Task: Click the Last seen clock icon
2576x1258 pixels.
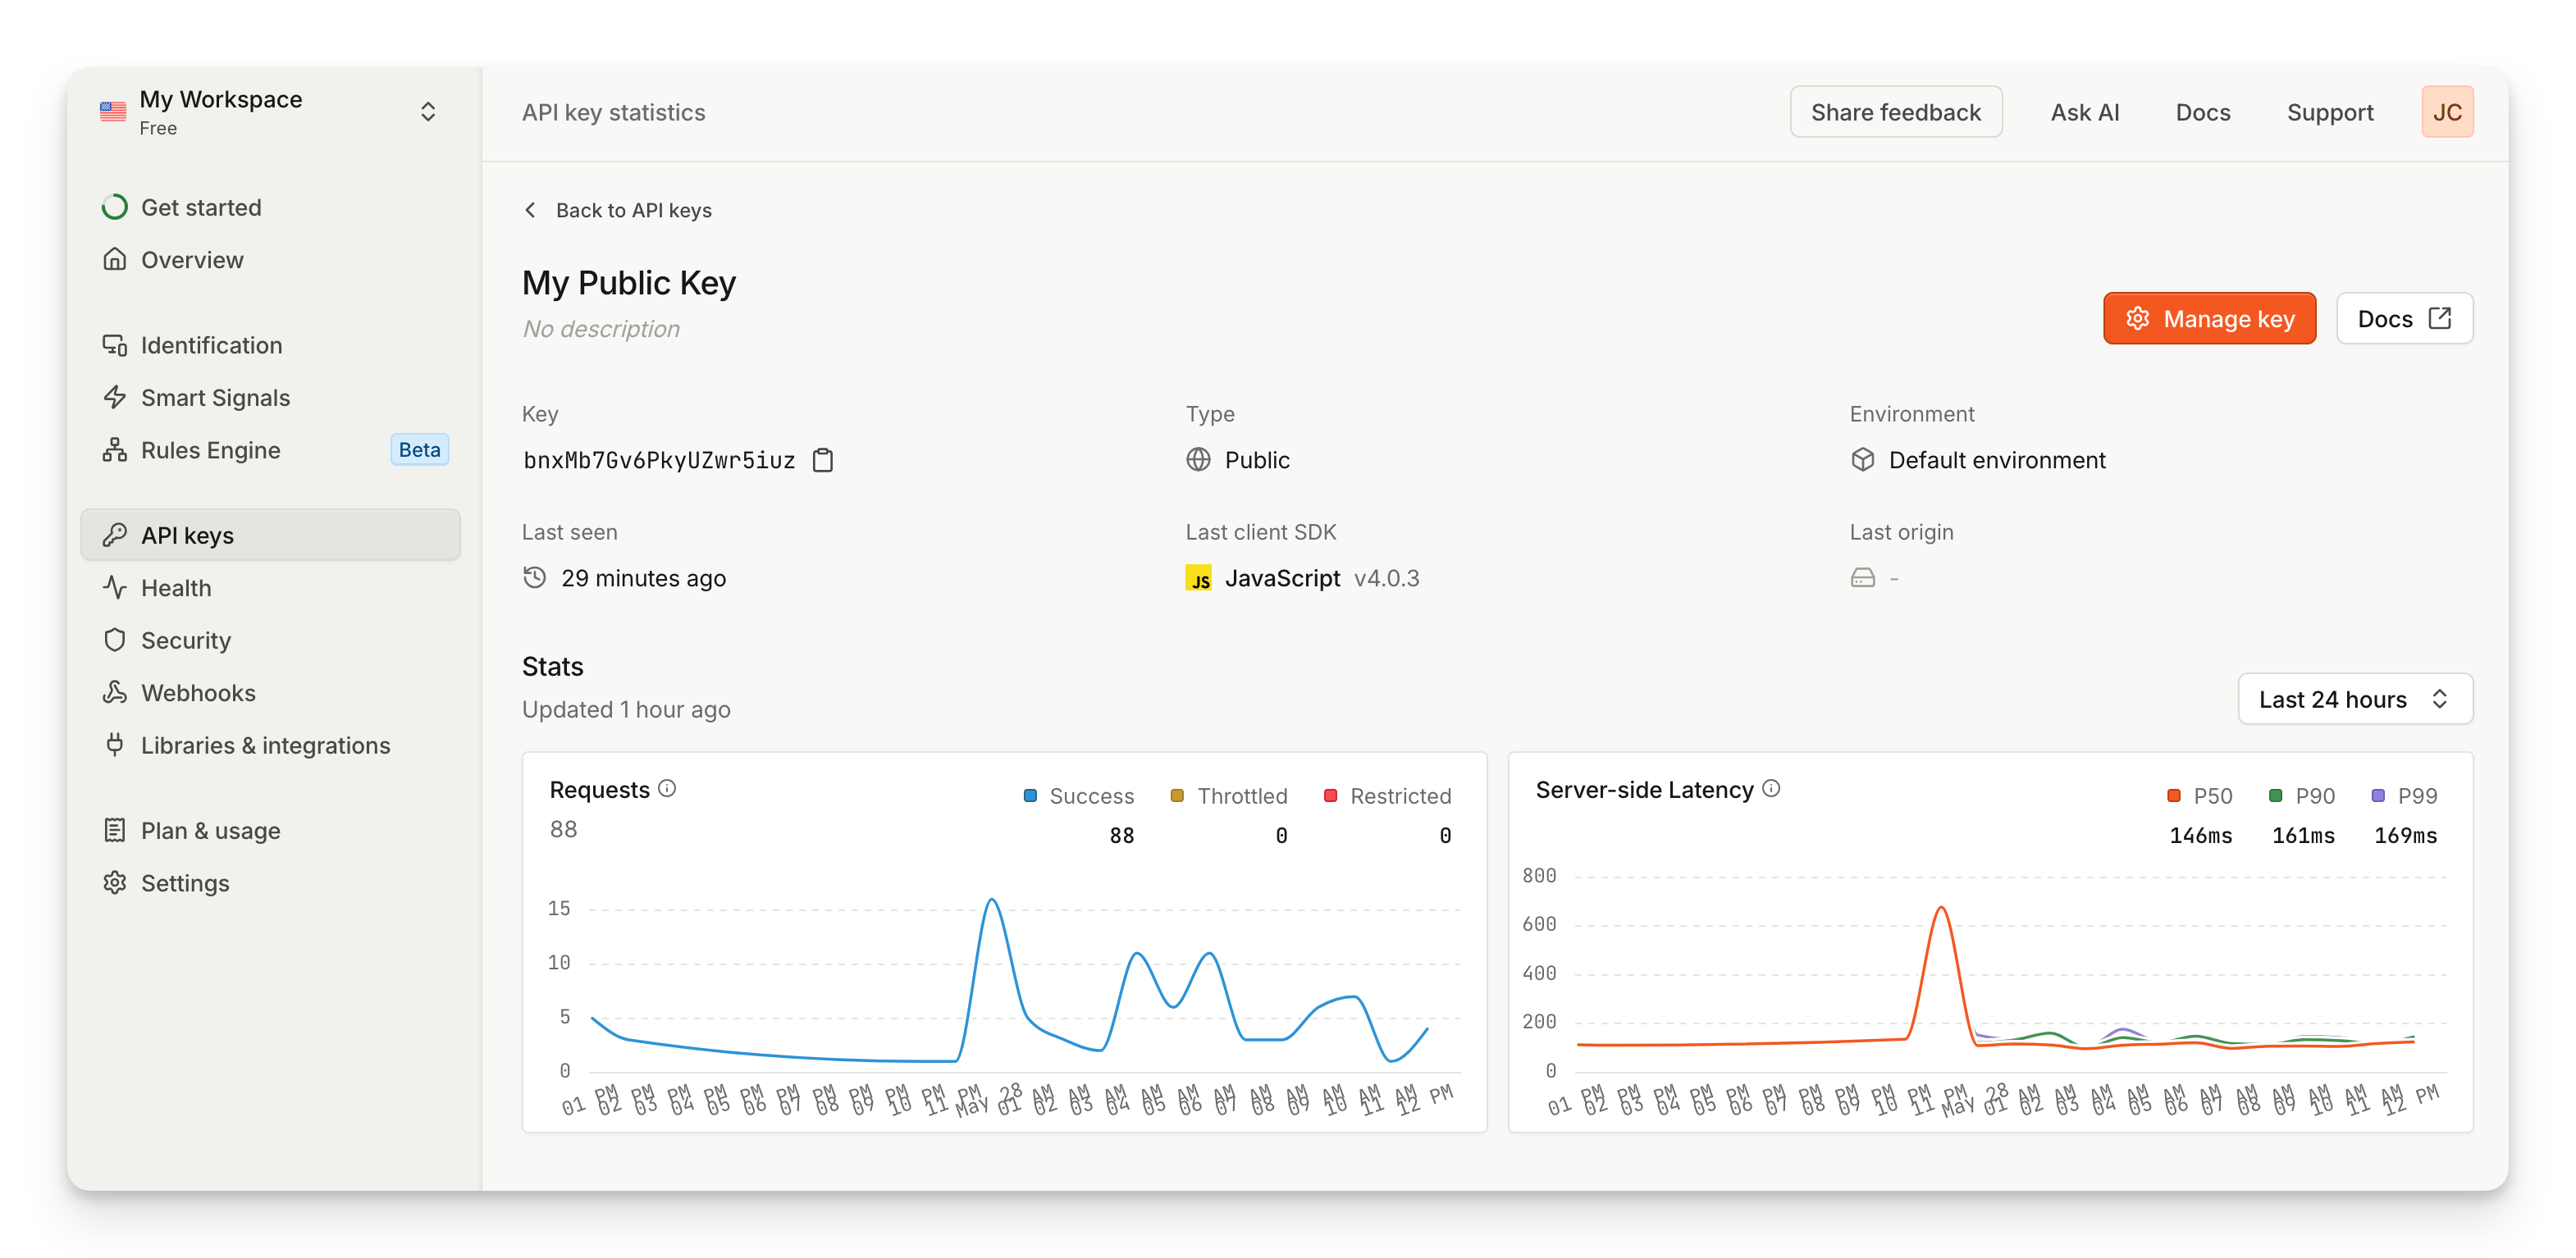Action: 535,578
